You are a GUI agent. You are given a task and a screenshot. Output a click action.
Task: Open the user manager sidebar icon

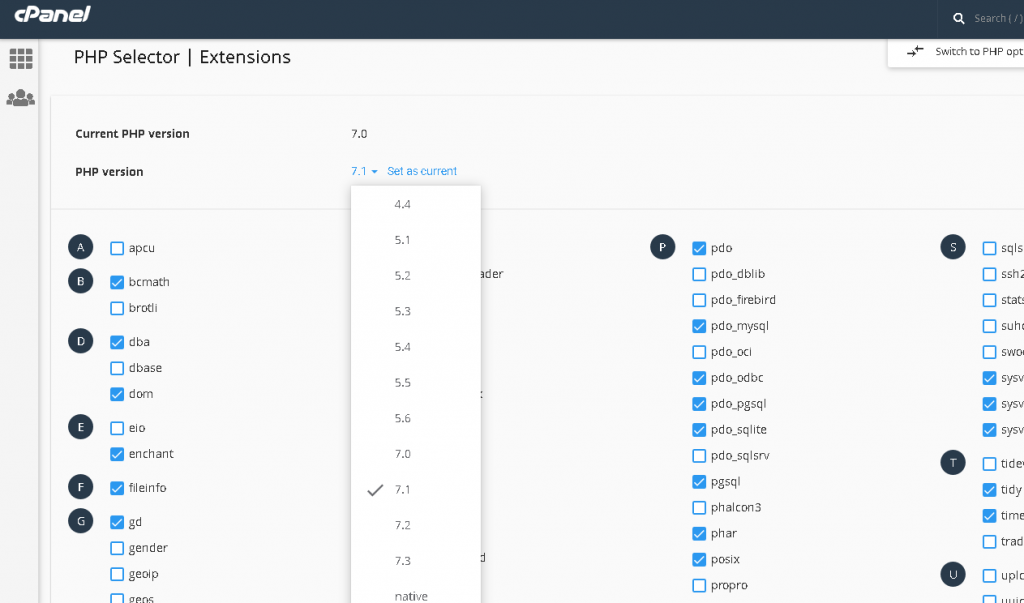[x=20, y=98]
